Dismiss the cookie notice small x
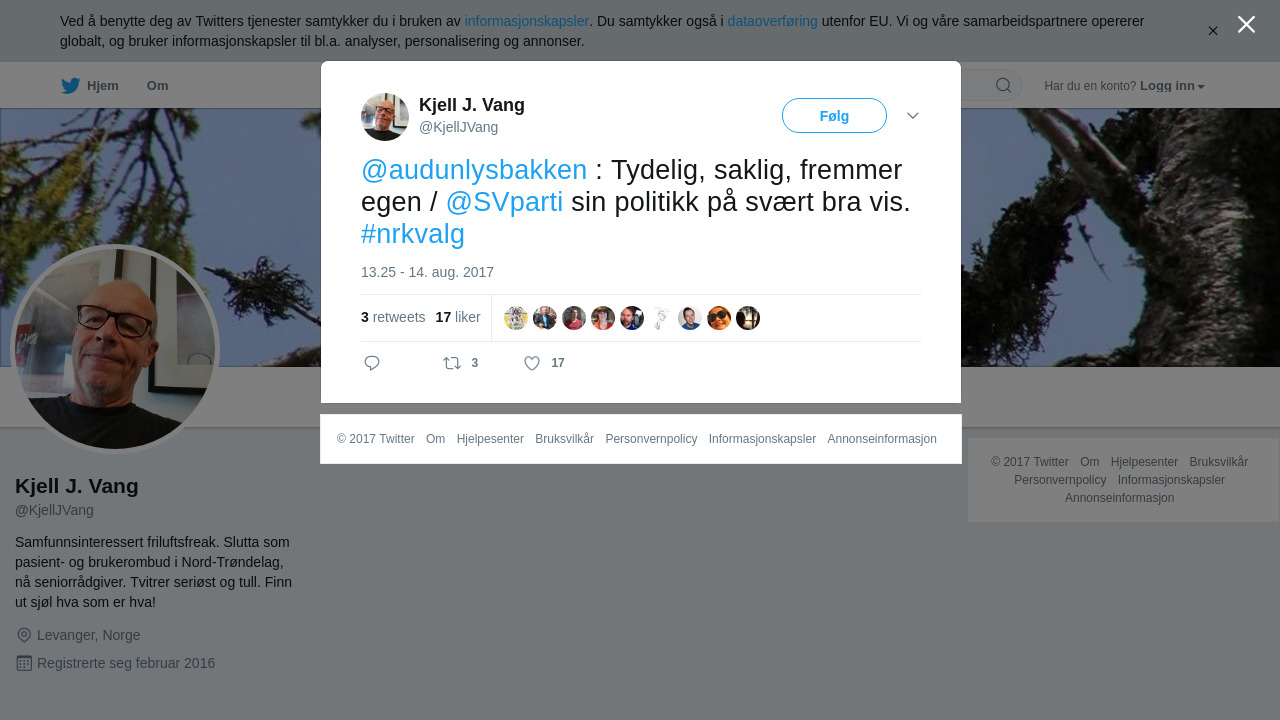The height and width of the screenshot is (720, 1280). tap(1213, 31)
